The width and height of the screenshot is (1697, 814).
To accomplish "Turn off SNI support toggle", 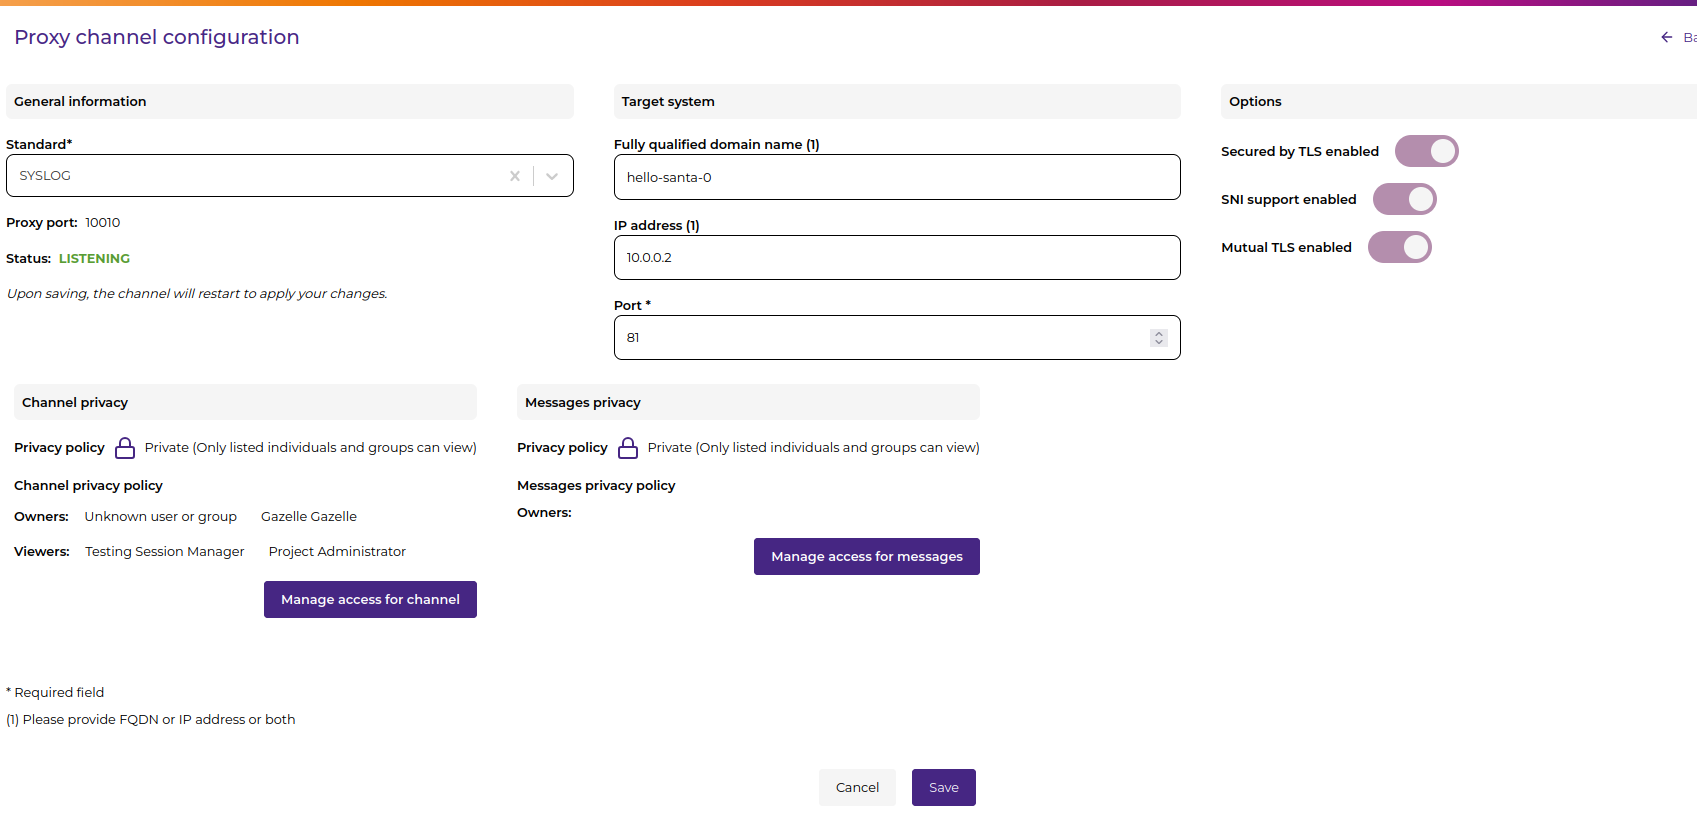I will 1404,199.
